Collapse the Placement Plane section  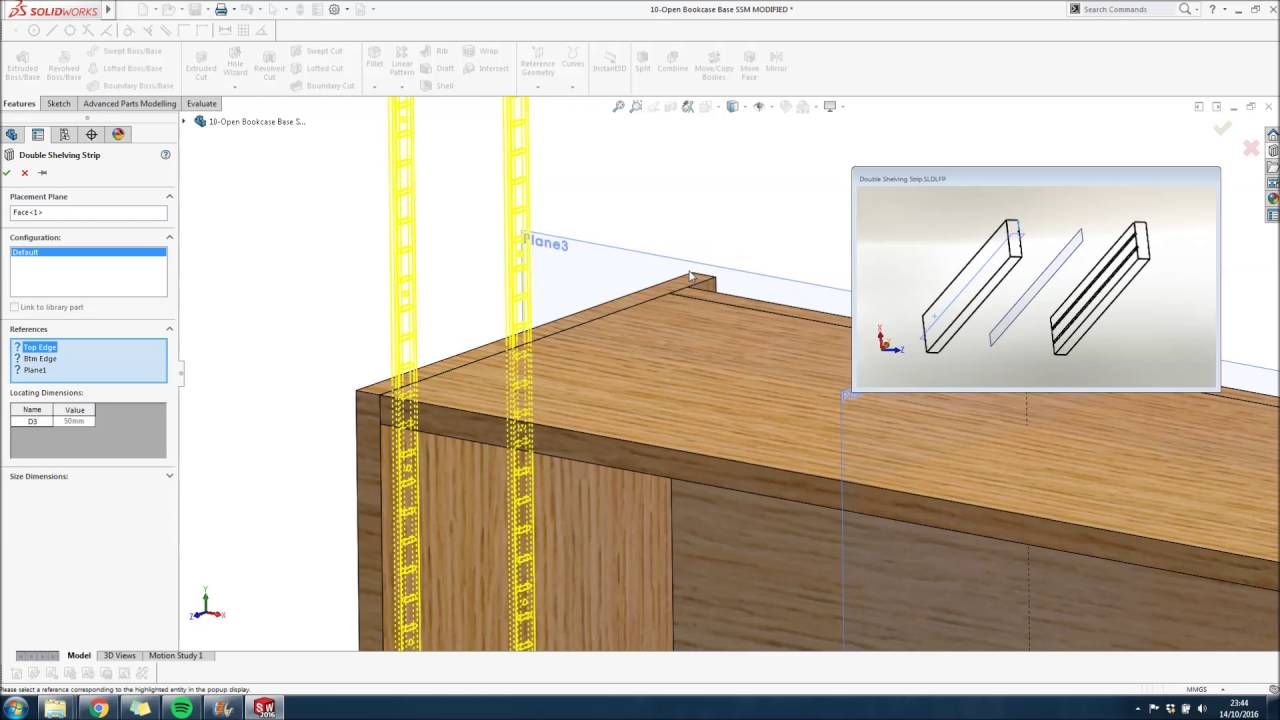click(169, 196)
